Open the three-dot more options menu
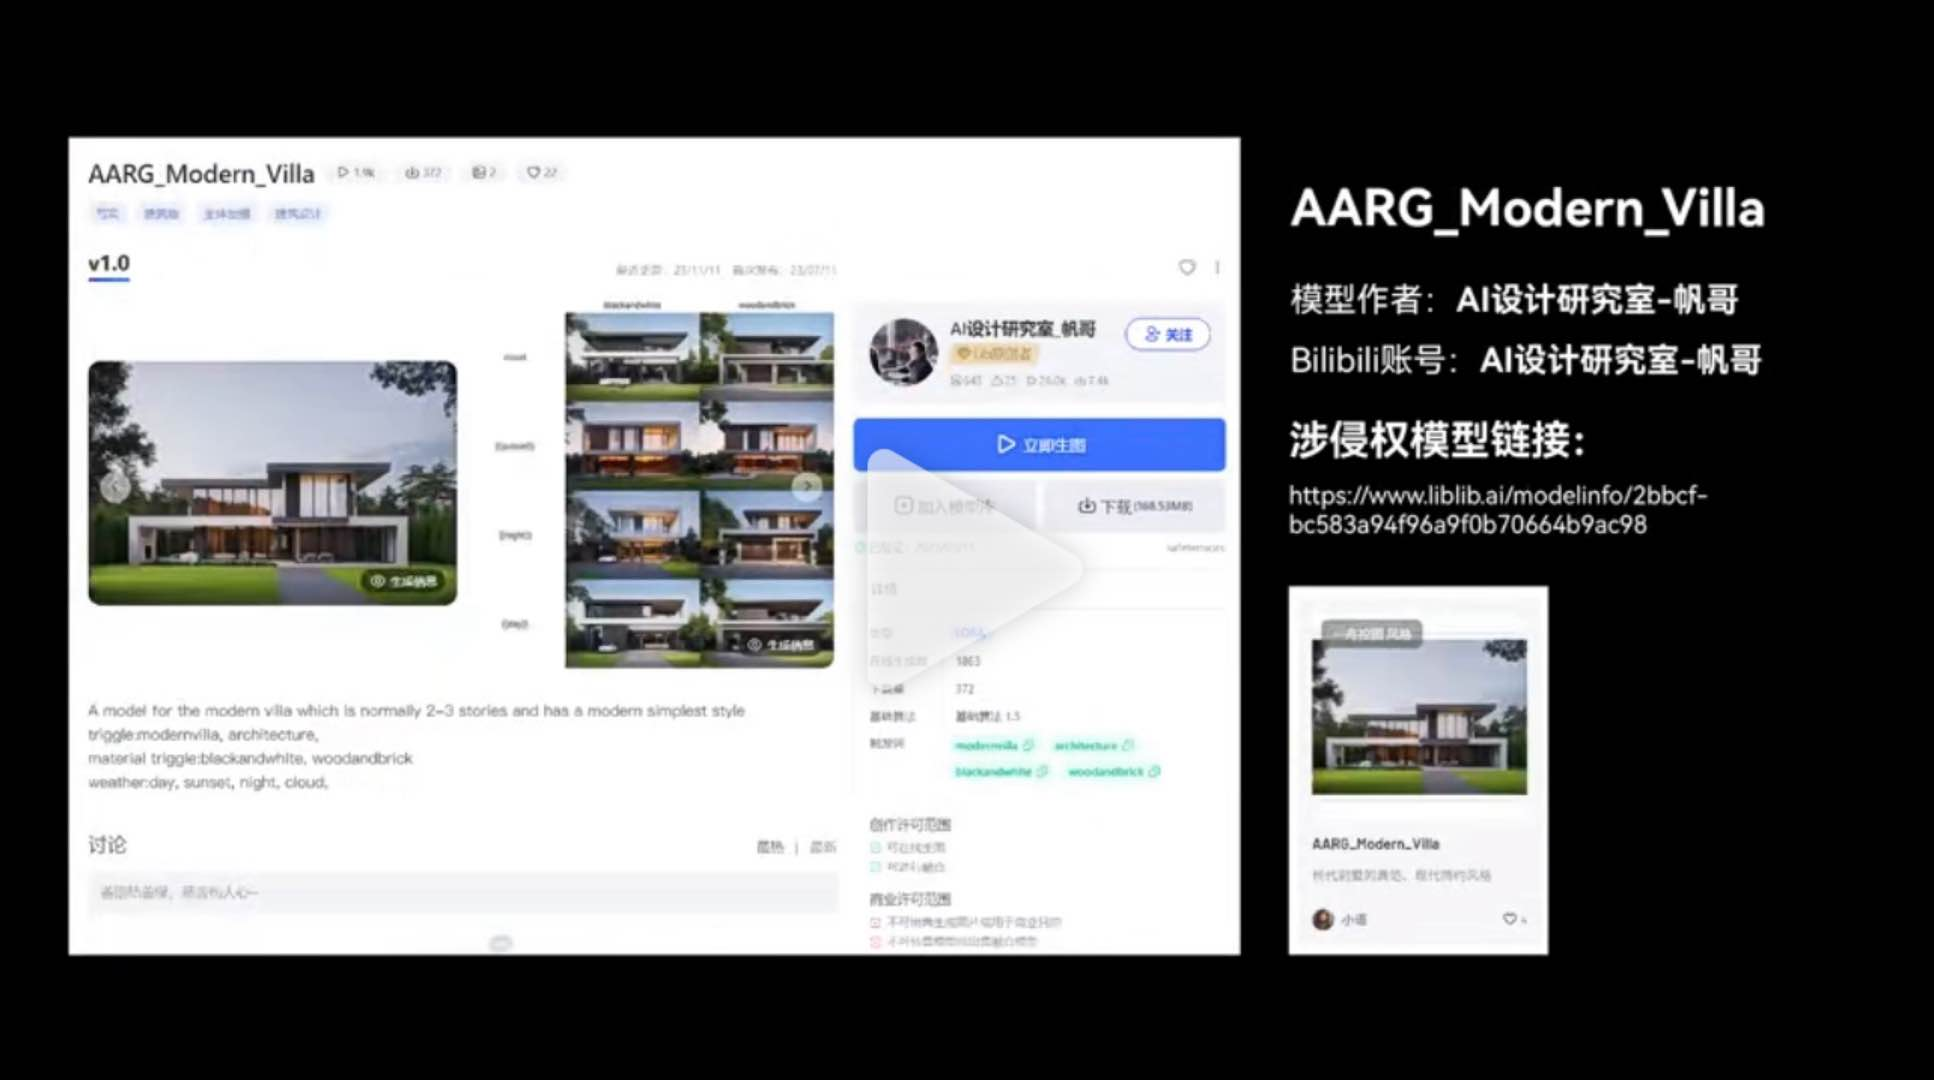Viewport: 1934px width, 1080px height. tap(1217, 267)
